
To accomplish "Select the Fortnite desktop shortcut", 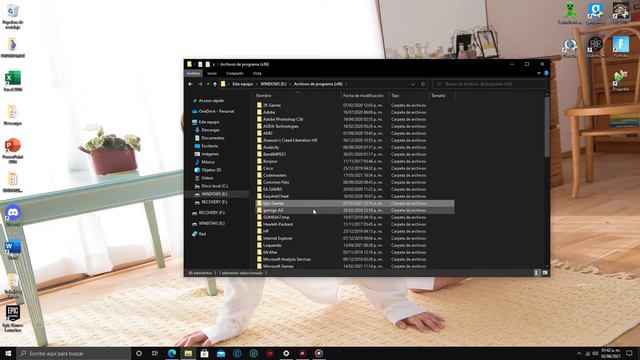I will point(621,46).
